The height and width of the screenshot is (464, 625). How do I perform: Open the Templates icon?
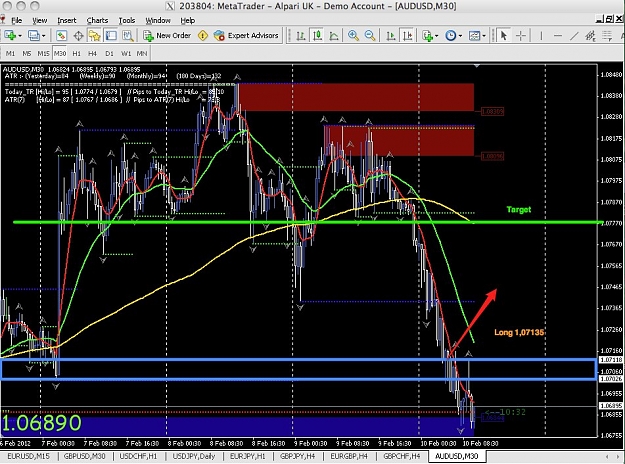[x=474, y=36]
